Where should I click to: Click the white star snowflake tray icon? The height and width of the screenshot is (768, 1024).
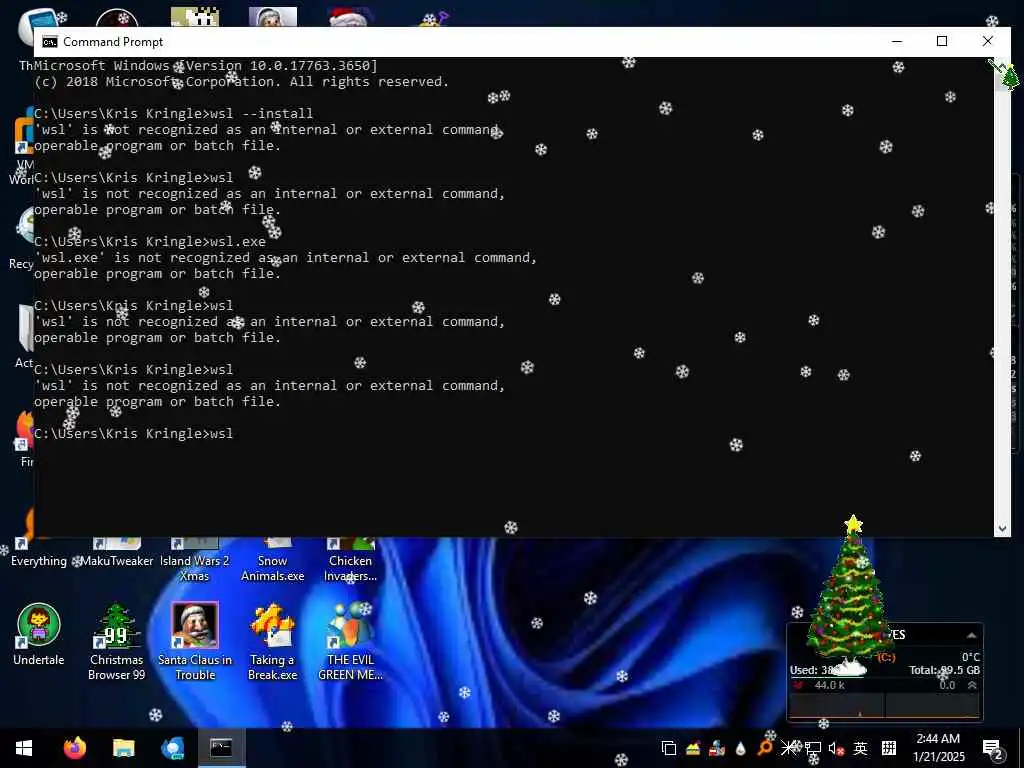tap(788, 748)
